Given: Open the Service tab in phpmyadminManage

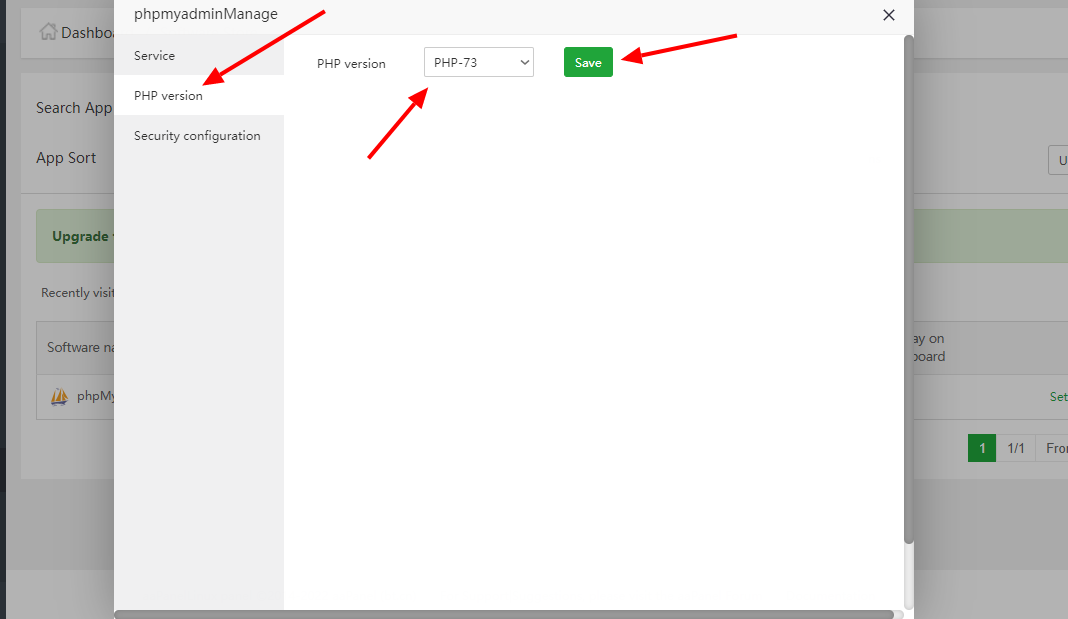Looking at the screenshot, I should (198, 55).
